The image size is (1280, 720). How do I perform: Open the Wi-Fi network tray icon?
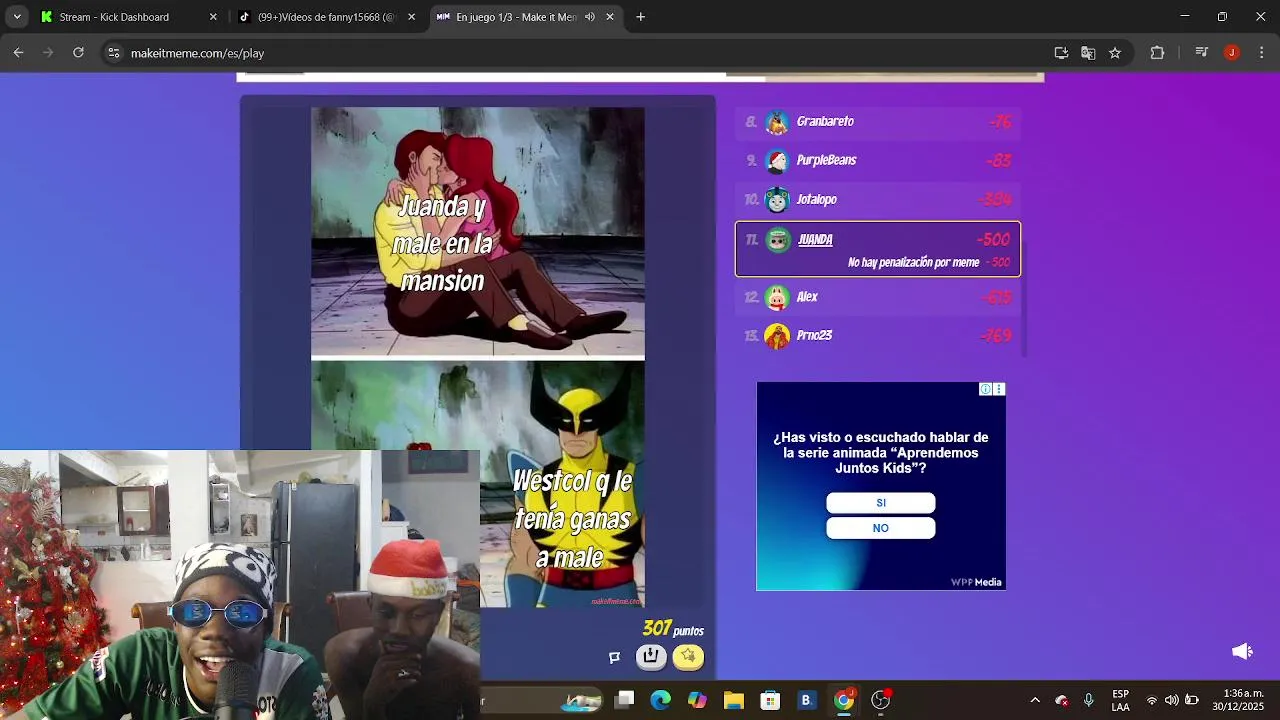click(1152, 700)
